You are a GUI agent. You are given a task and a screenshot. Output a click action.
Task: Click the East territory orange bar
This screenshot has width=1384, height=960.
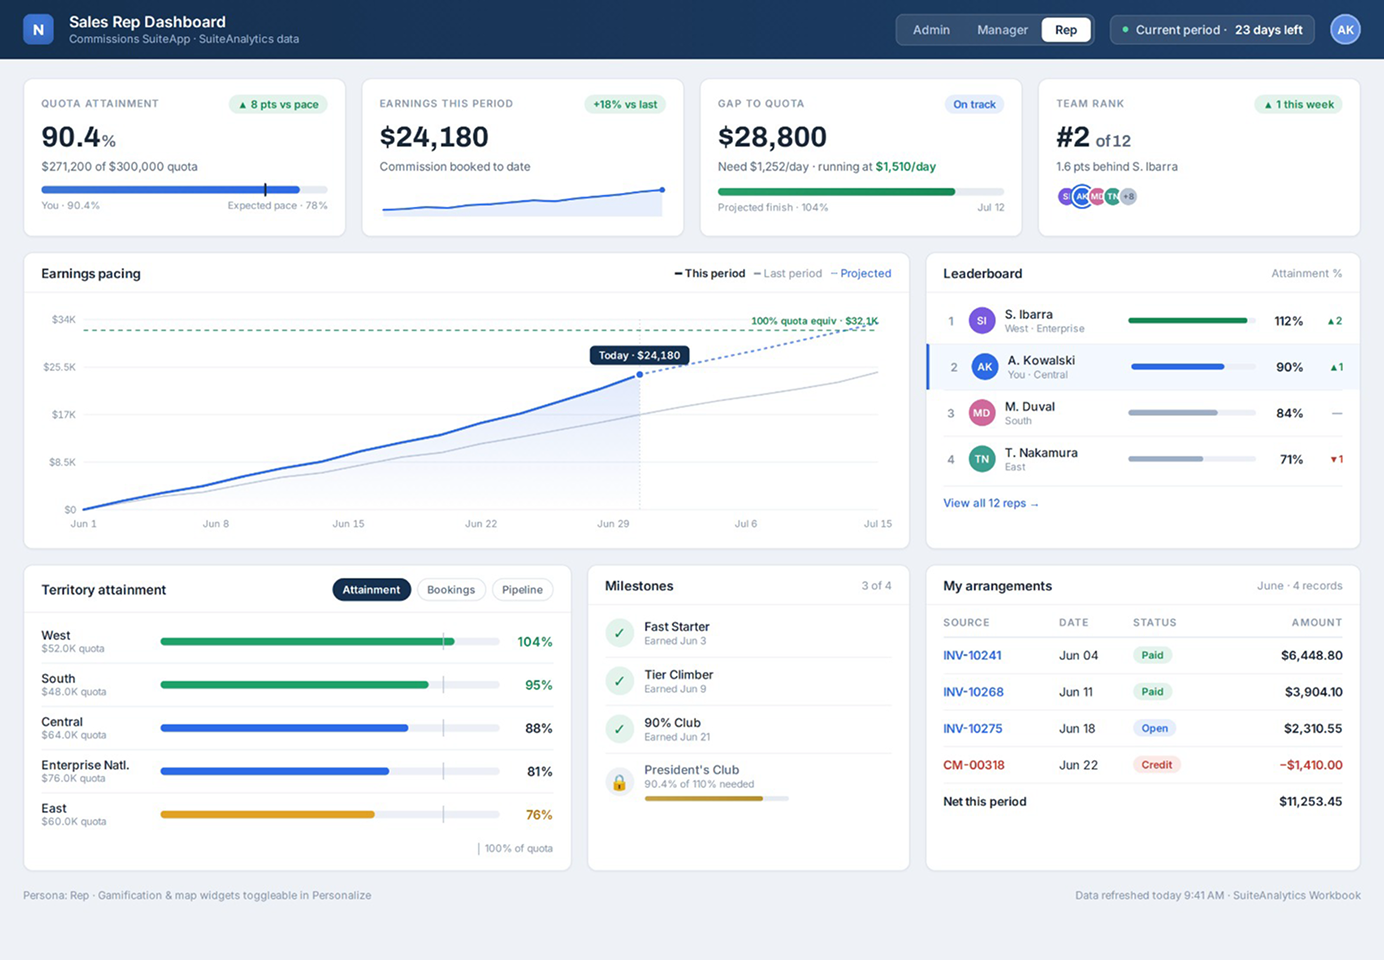point(267,815)
